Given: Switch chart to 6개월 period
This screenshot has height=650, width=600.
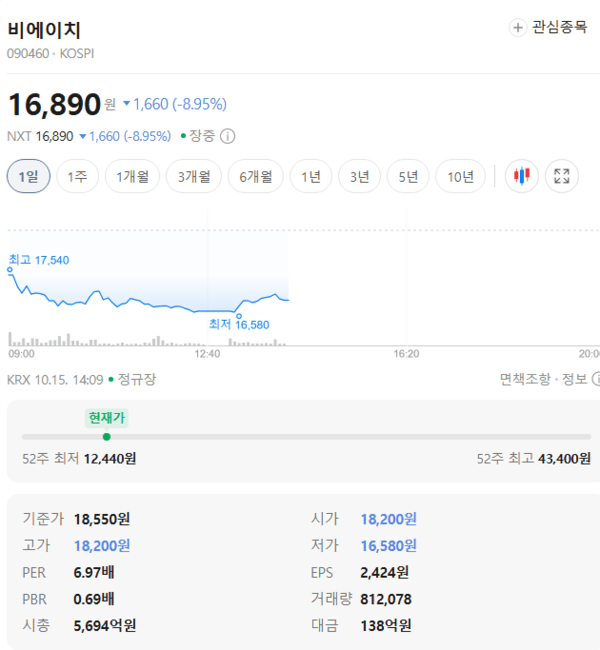Looking at the screenshot, I should 255,176.
